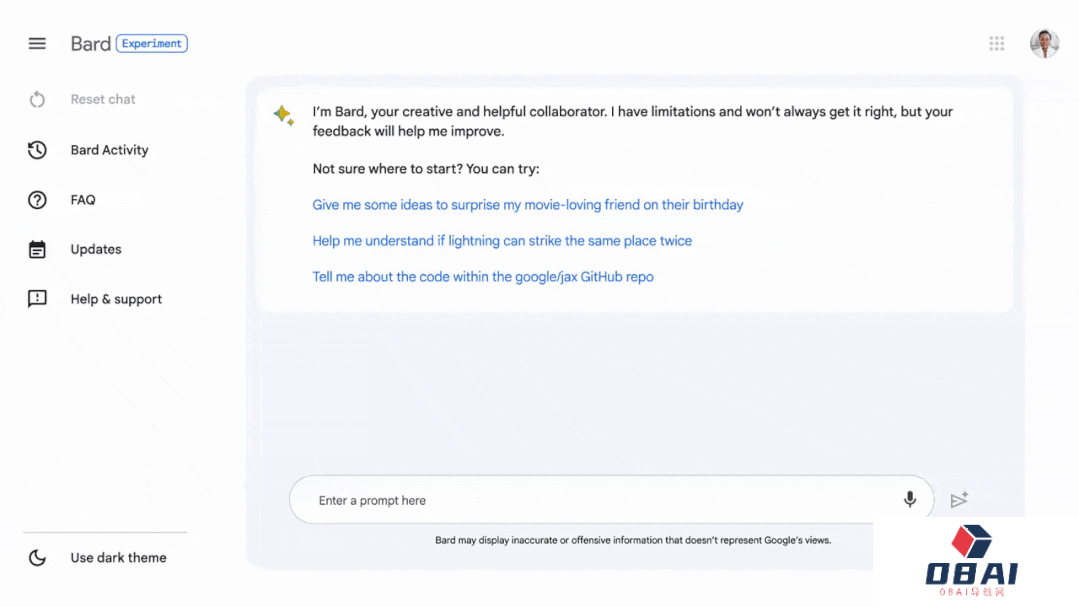Click the Bard Activity history clock icon
Viewport: 1079px width, 607px height.
point(37,150)
